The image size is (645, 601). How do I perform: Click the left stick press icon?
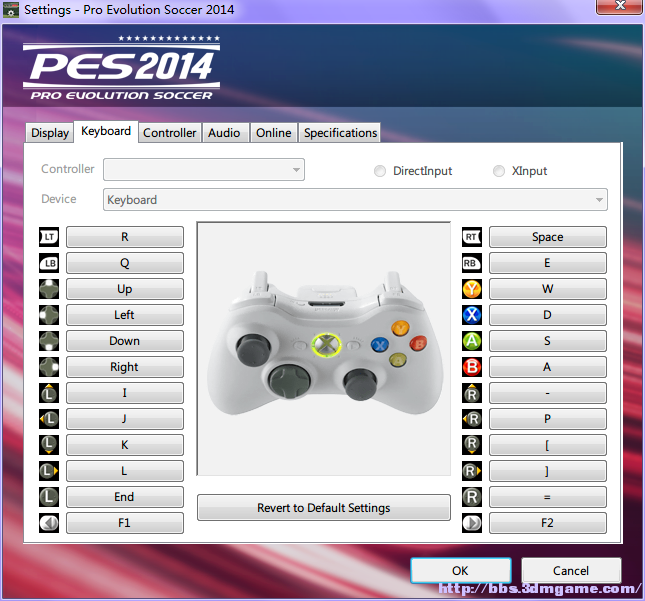click(49, 497)
